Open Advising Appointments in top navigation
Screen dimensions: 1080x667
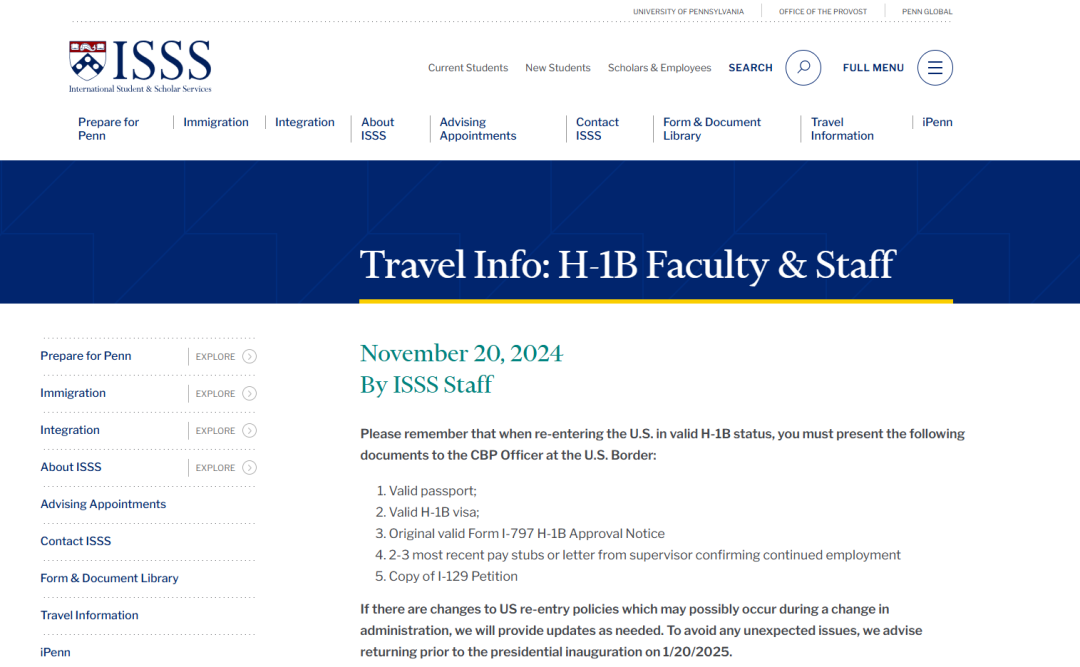pyautogui.click(x=478, y=129)
